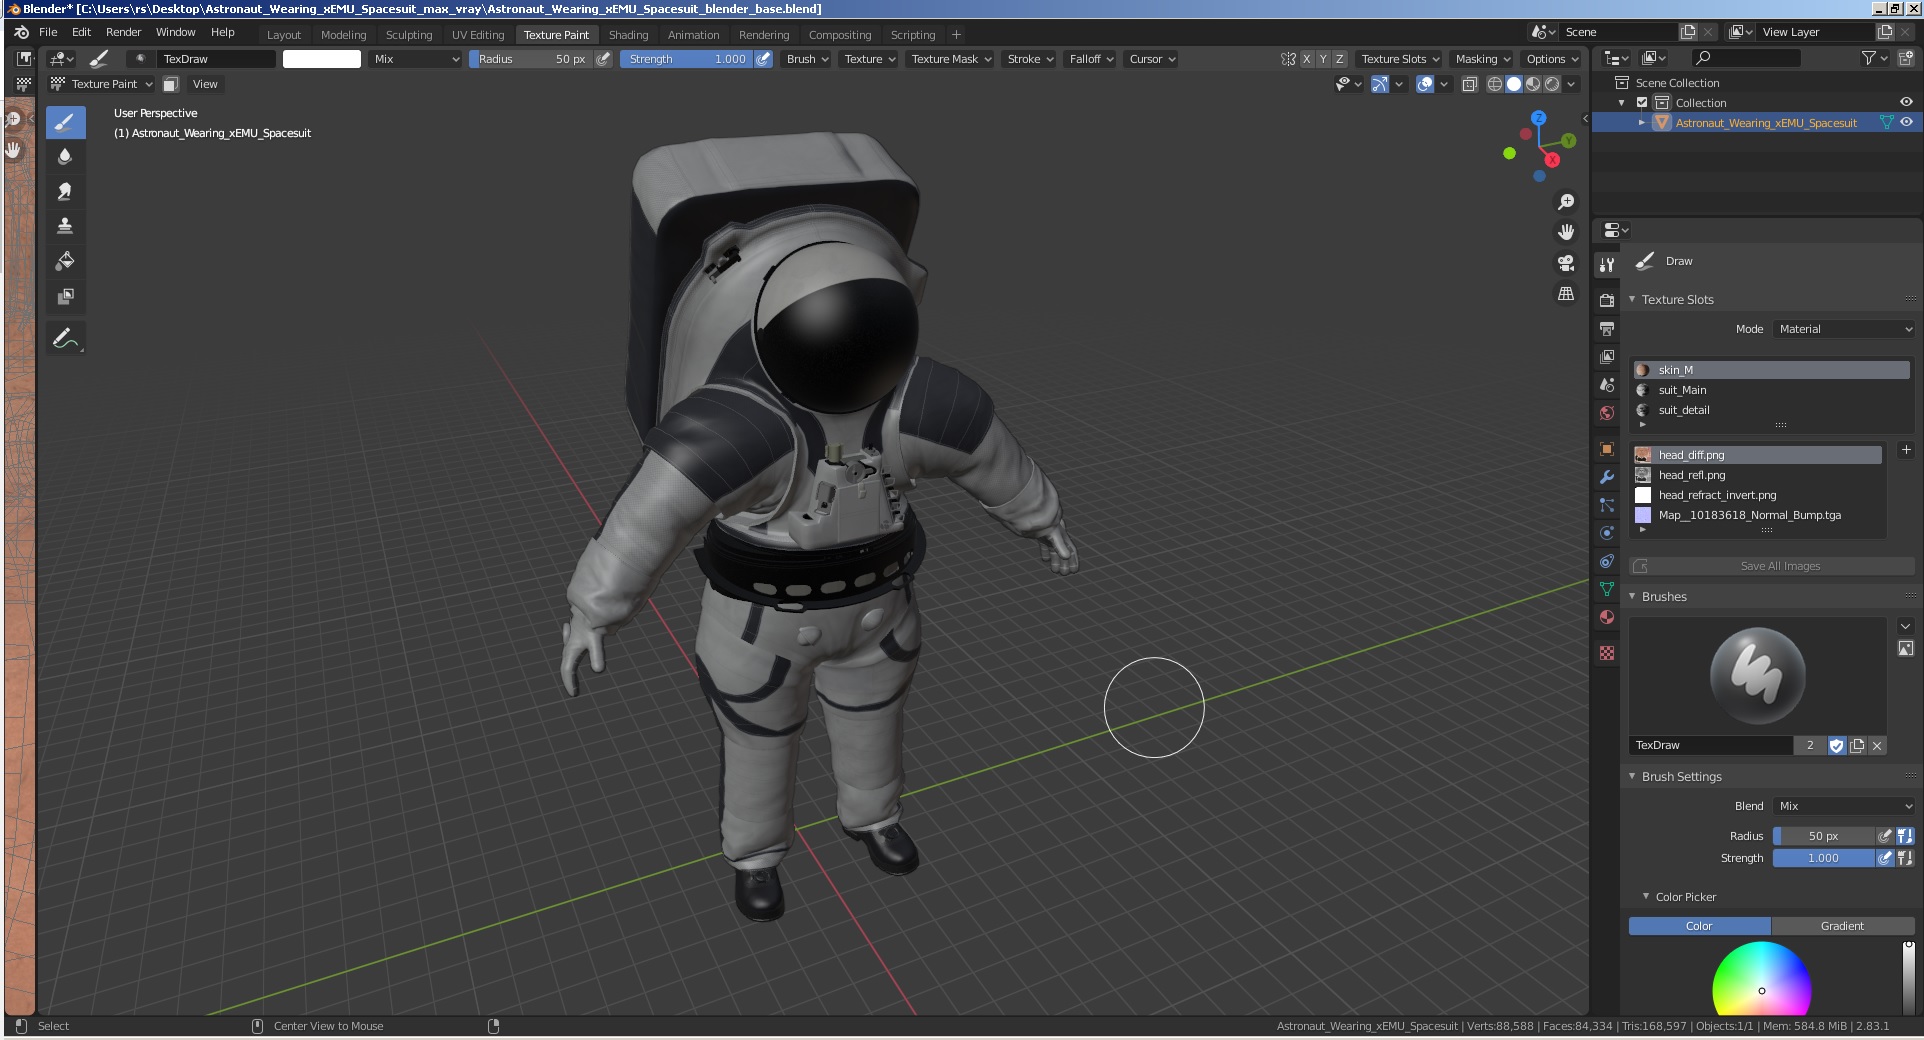
Task: Open Texture properties tab
Action: point(1607,653)
